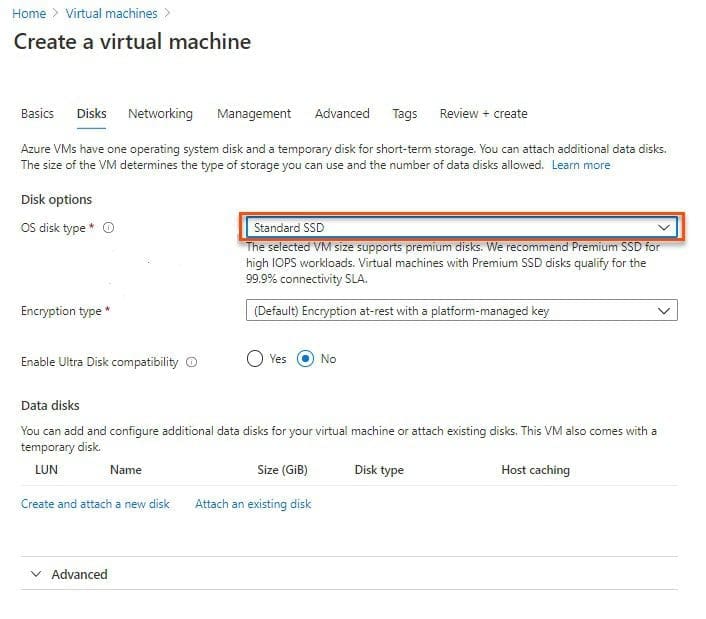Click info icon beside OS disk type
706x619 pixels.
pos(108,228)
